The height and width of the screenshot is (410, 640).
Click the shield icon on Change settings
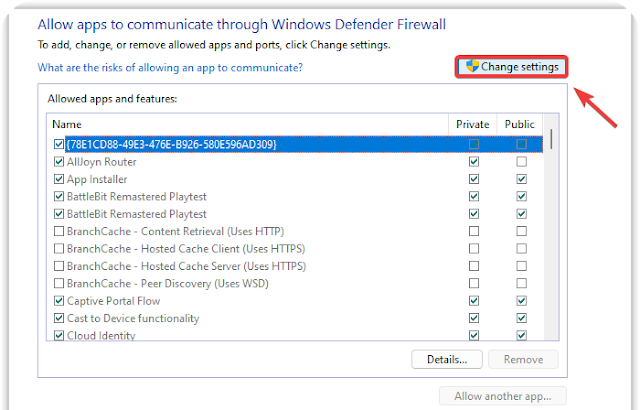(472, 66)
